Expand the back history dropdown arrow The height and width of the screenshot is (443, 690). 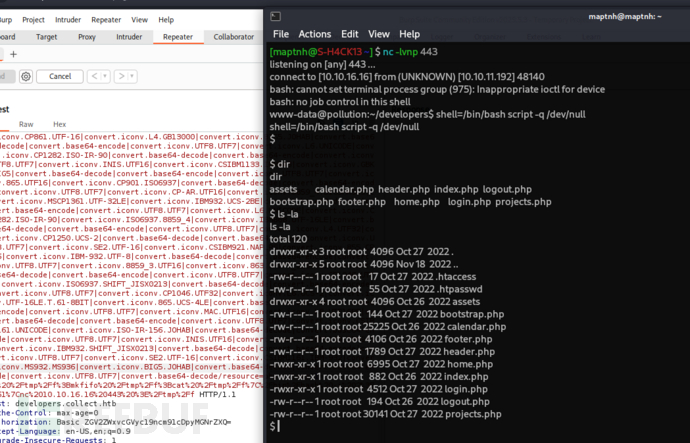pos(105,76)
